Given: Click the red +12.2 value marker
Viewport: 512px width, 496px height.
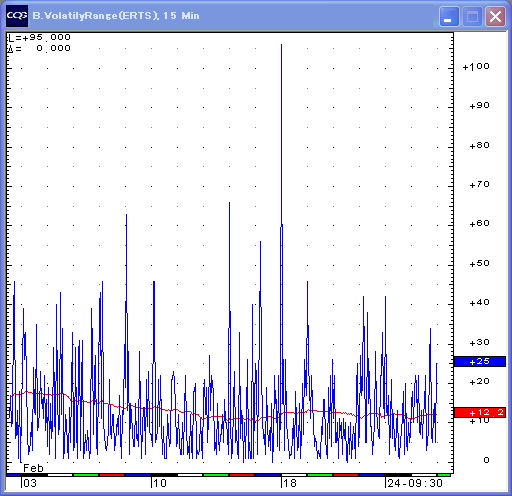Looking at the screenshot, I should click(480, 413).
